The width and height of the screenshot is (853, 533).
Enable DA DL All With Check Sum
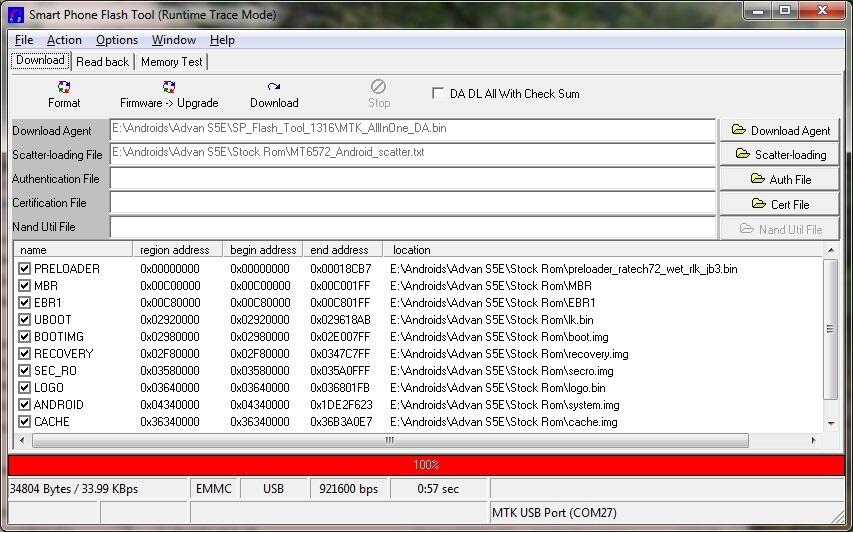(x=438, y=93)
